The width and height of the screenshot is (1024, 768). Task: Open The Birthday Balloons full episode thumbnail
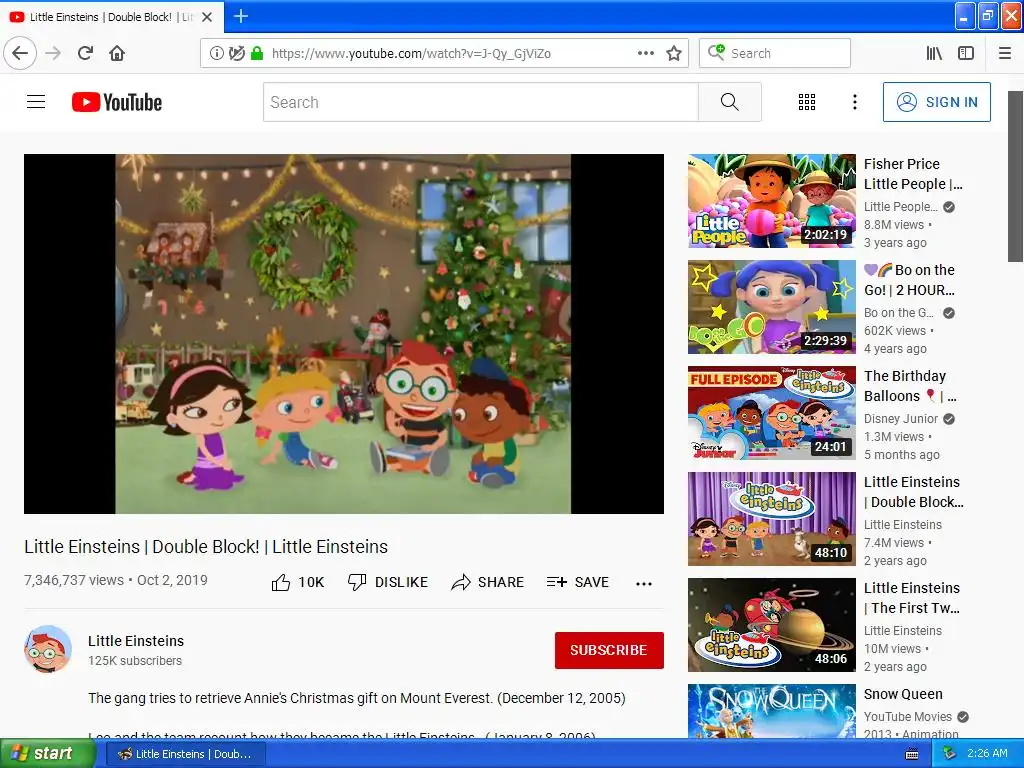[x=771, y=413]
